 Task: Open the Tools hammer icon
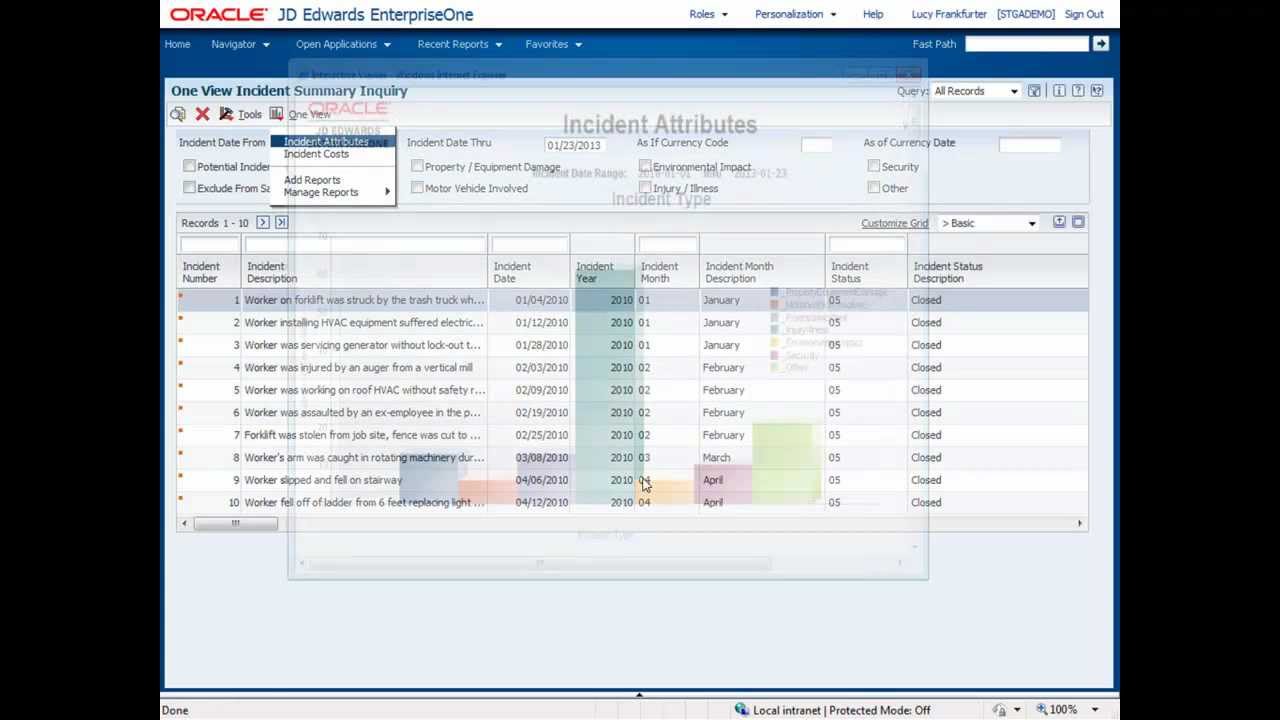tap(226, 115)
